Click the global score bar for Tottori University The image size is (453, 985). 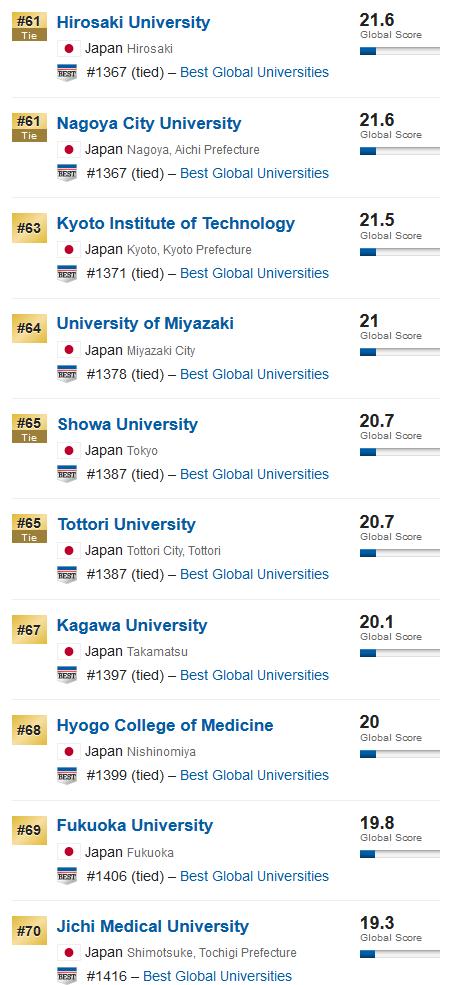[400, 553]
